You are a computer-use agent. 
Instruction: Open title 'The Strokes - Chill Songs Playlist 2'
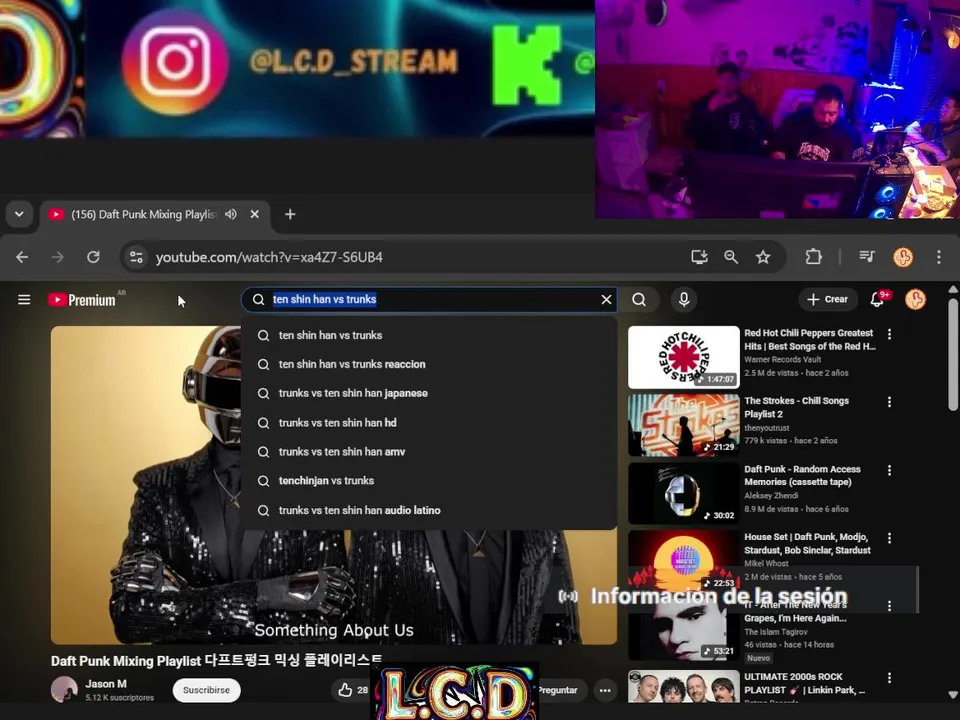797,407
